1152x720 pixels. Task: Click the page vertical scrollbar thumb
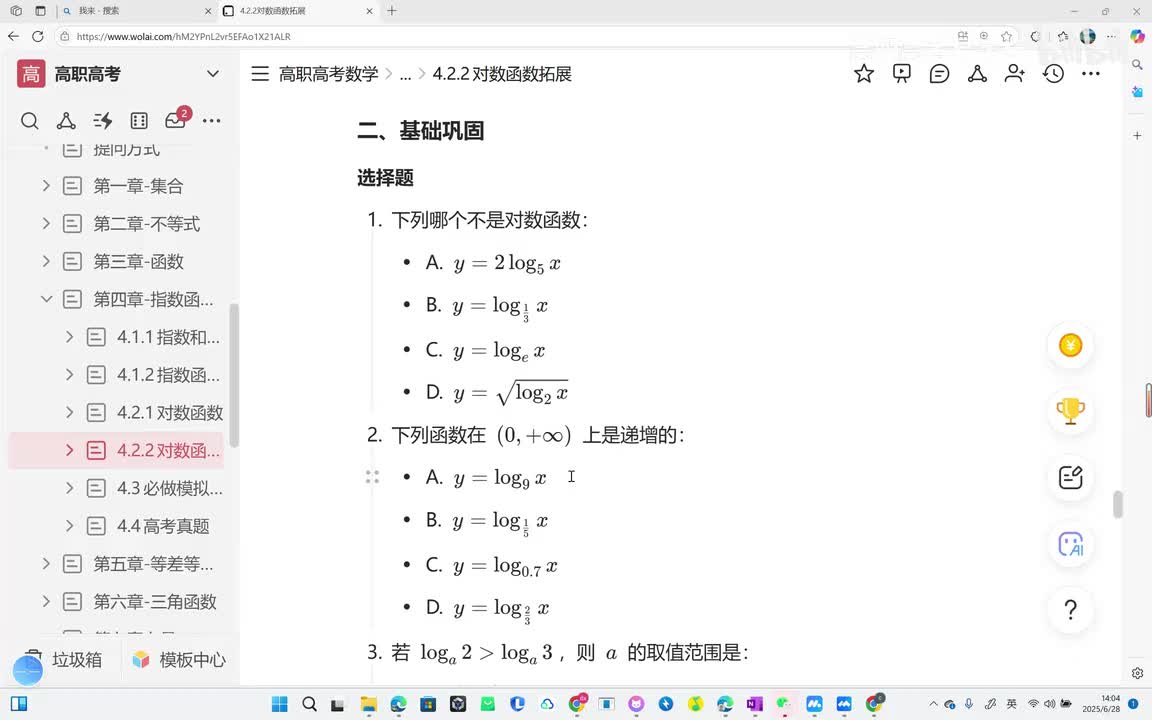tap(1117, 505)
